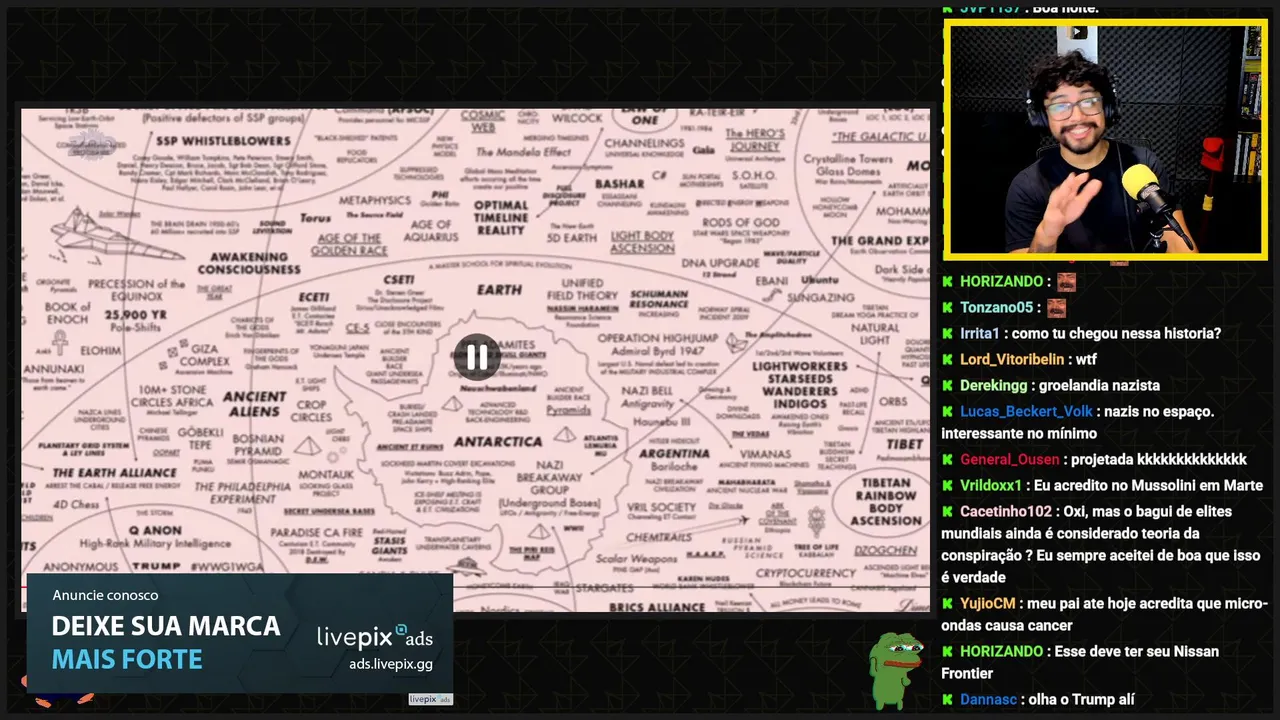Click the Kick badge beside Dannasc
Image resolution: width=1280 pixels, height=720 pixels.
click(947, 699)
